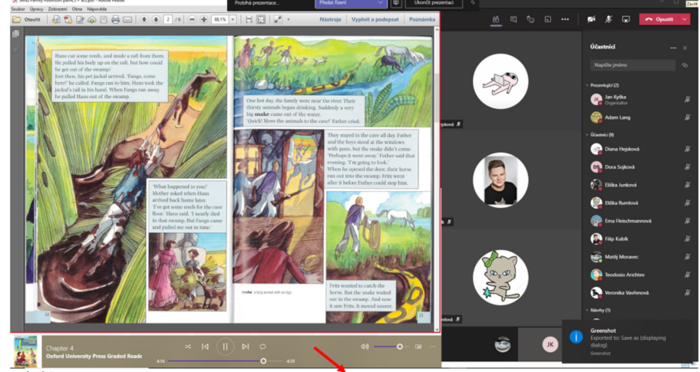Open a file with the Otevřít folder button
700x372 pixels.
click(x=26, y=20)
